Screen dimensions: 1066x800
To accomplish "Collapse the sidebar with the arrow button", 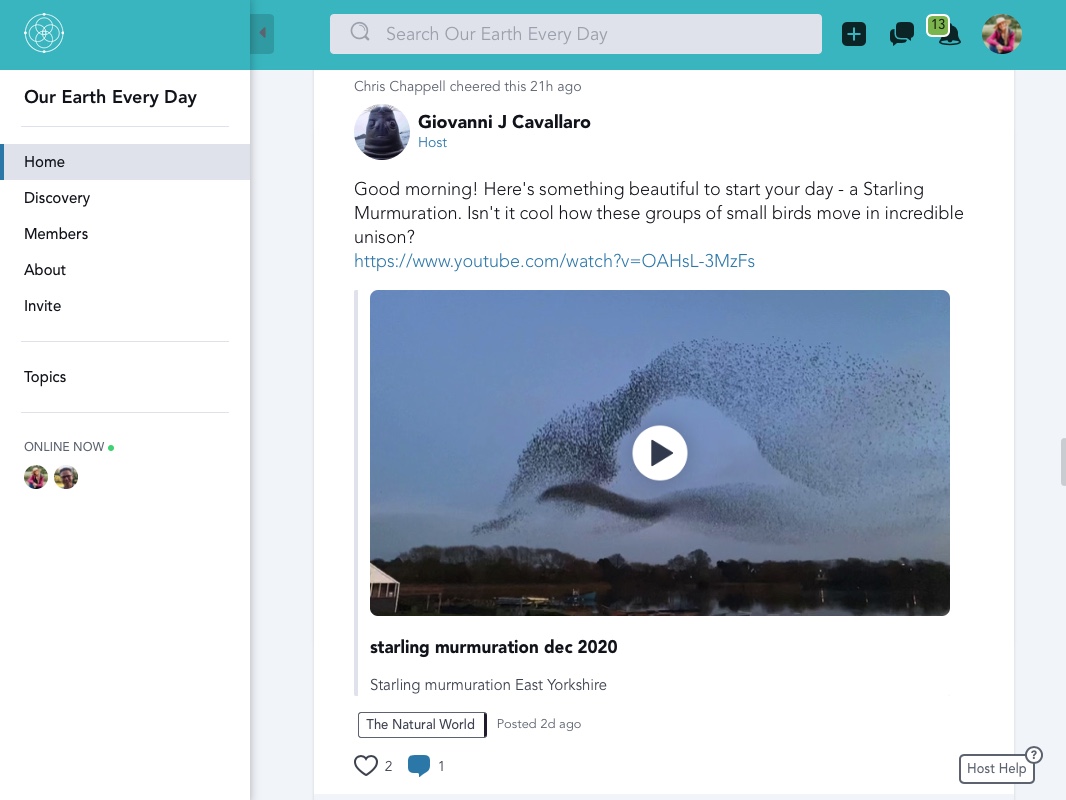I will 262,33.
